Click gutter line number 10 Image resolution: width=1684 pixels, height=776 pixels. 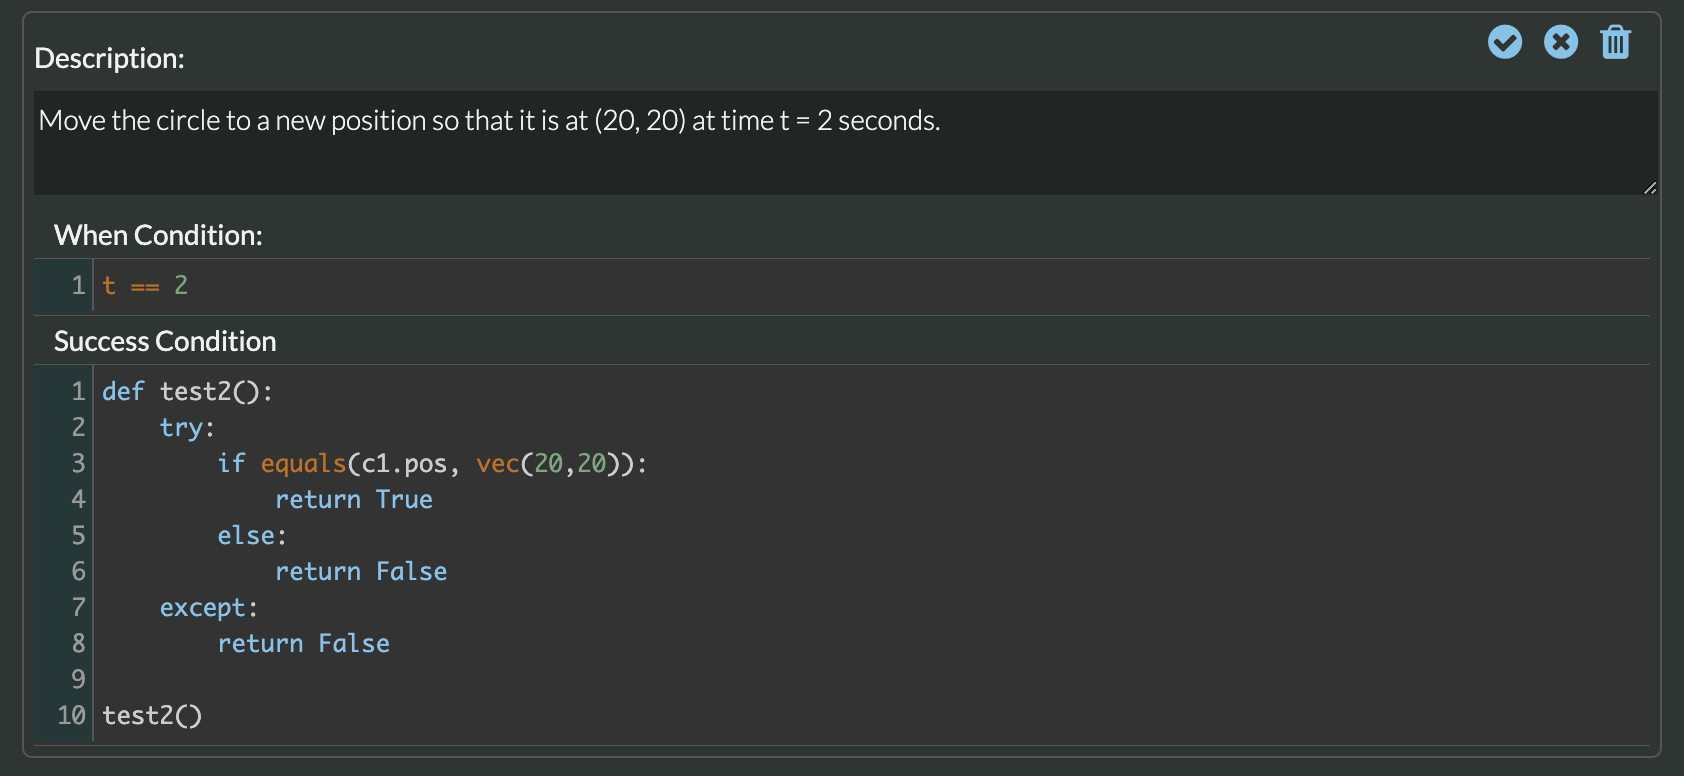pos(71,716)
